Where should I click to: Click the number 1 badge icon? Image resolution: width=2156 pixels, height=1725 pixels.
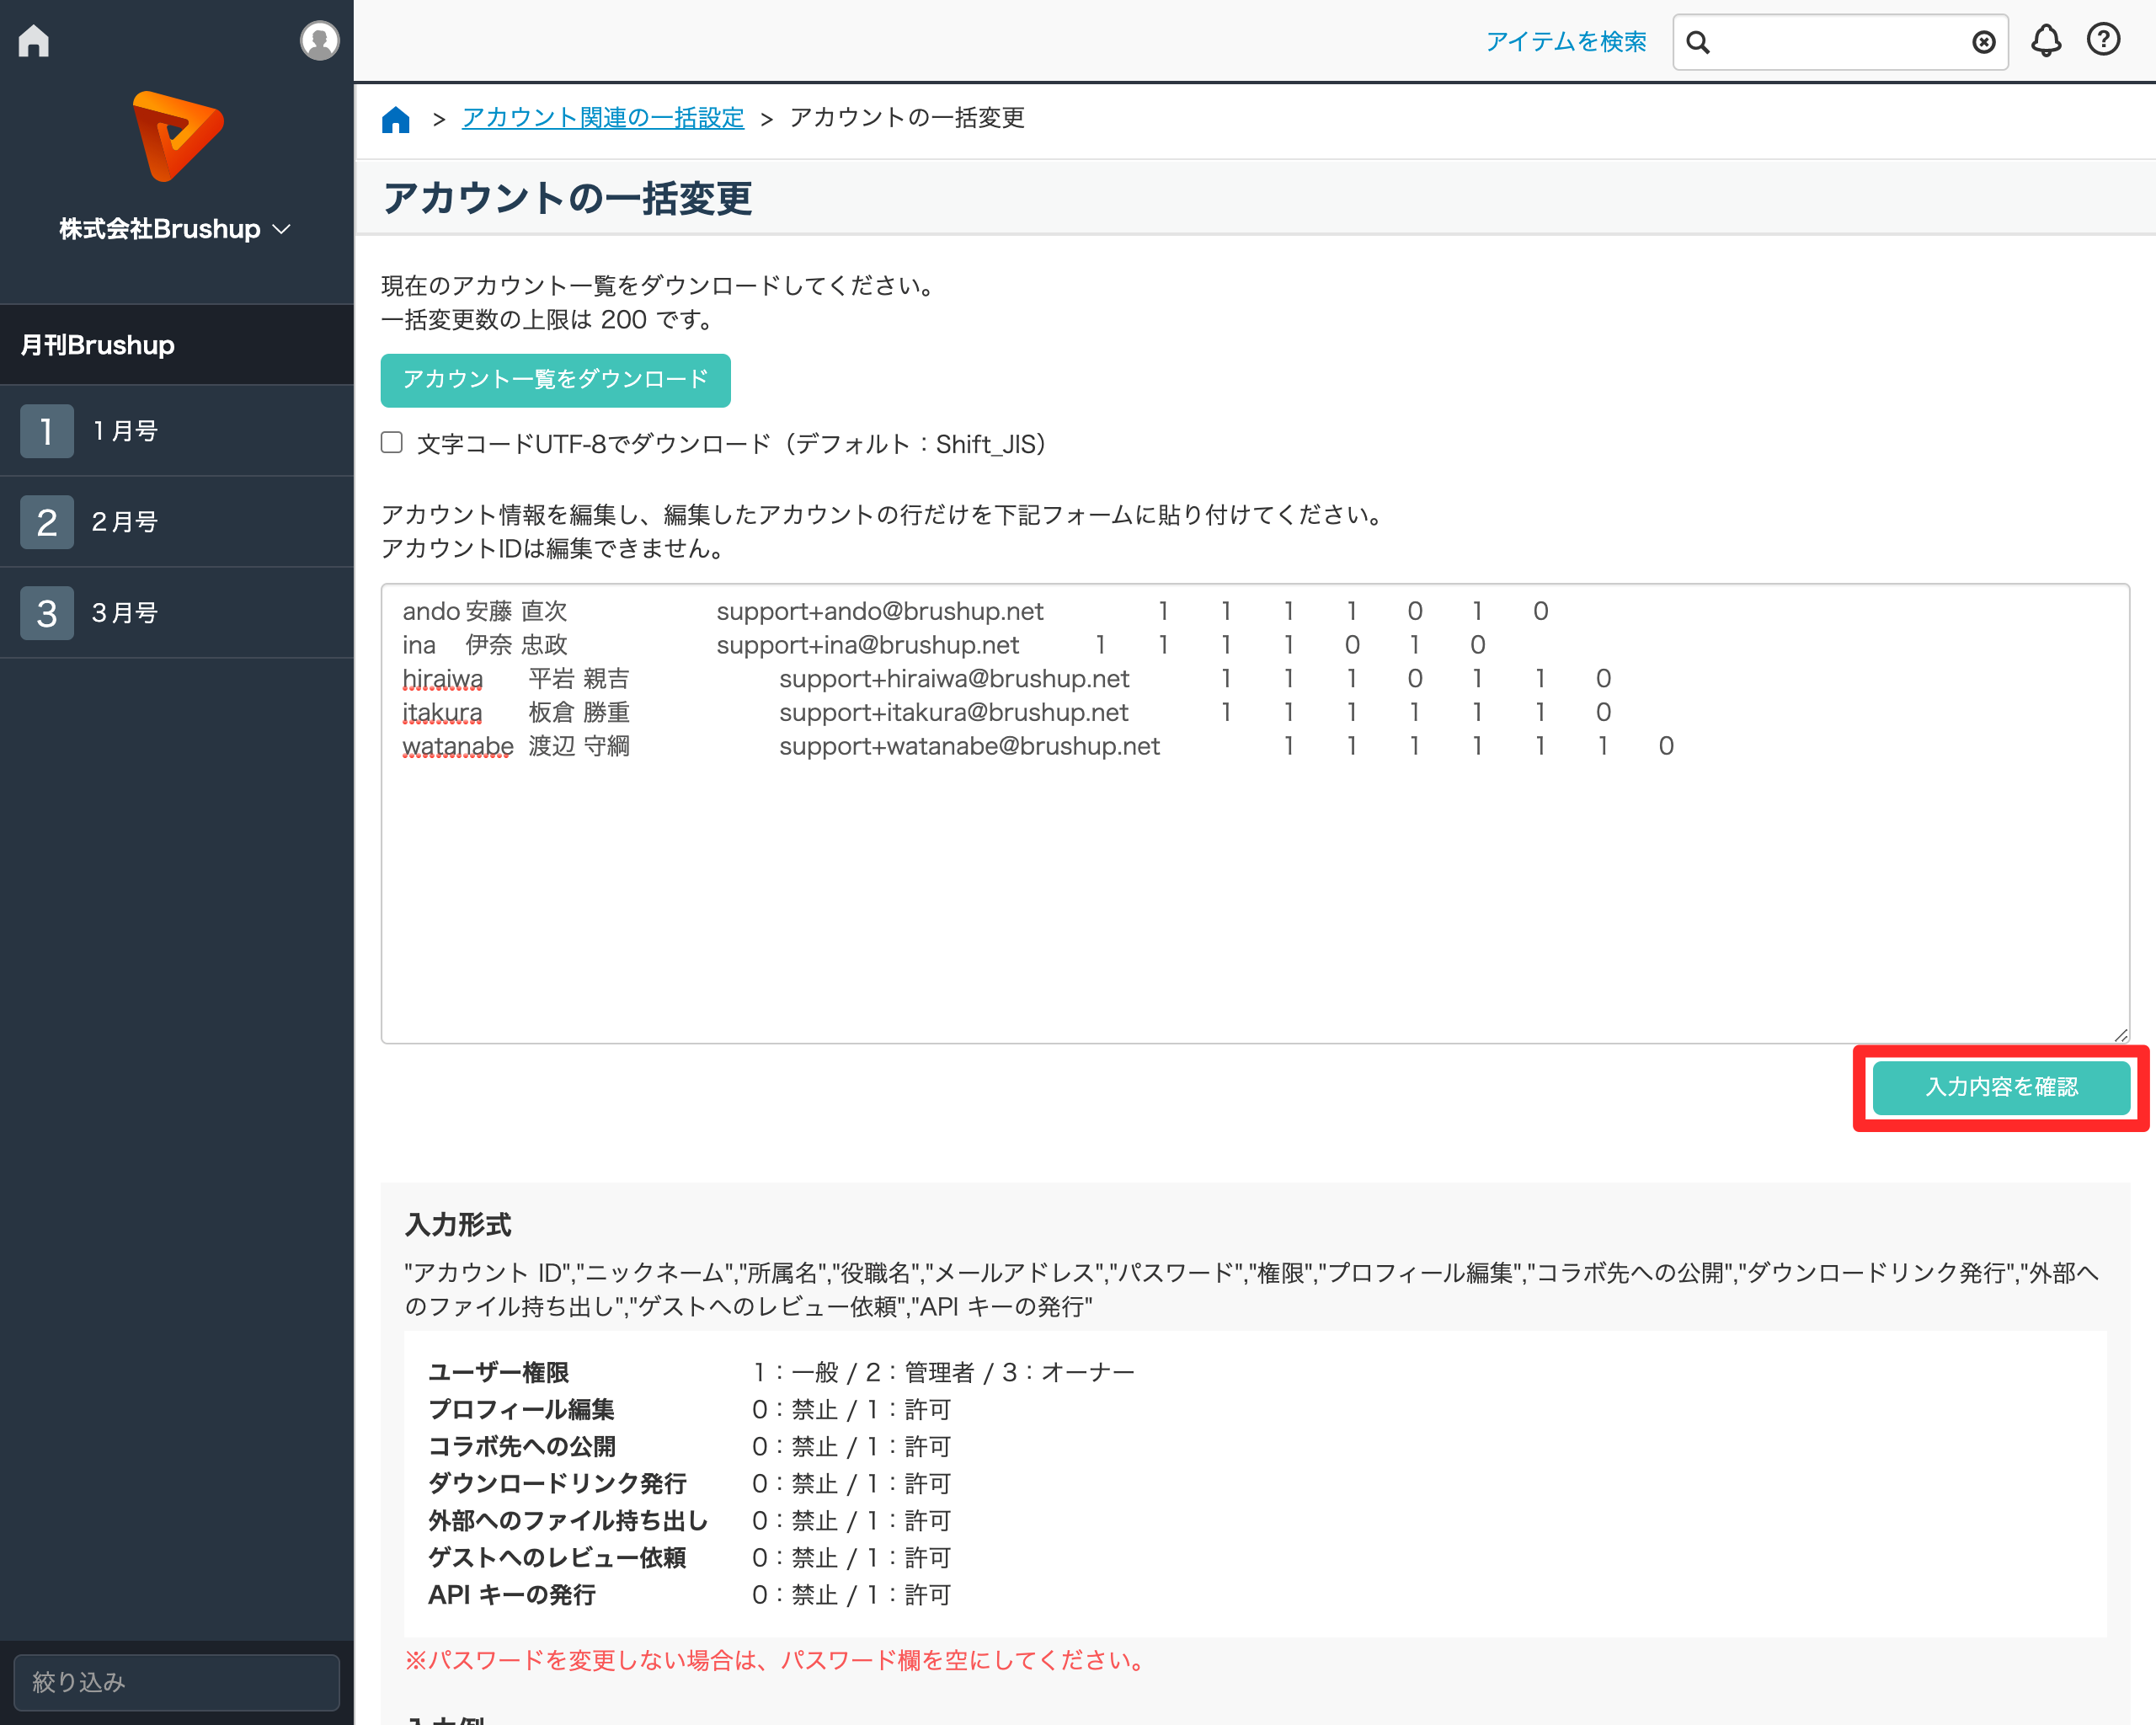click(x=47, y=431)
